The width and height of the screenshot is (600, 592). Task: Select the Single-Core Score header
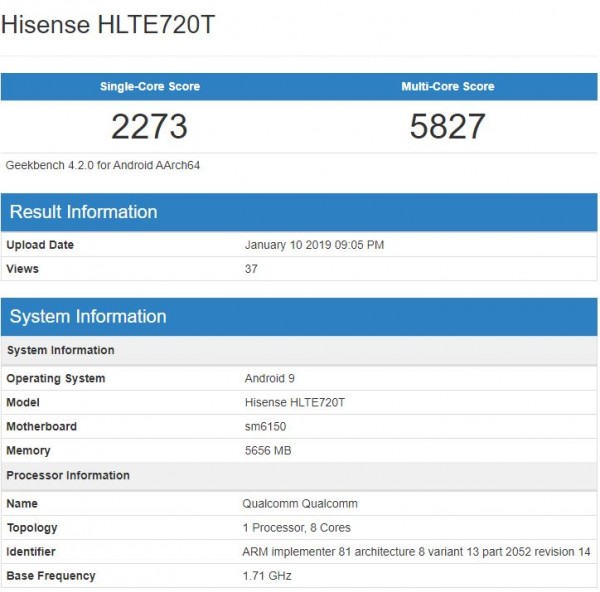tap(149, 86)
